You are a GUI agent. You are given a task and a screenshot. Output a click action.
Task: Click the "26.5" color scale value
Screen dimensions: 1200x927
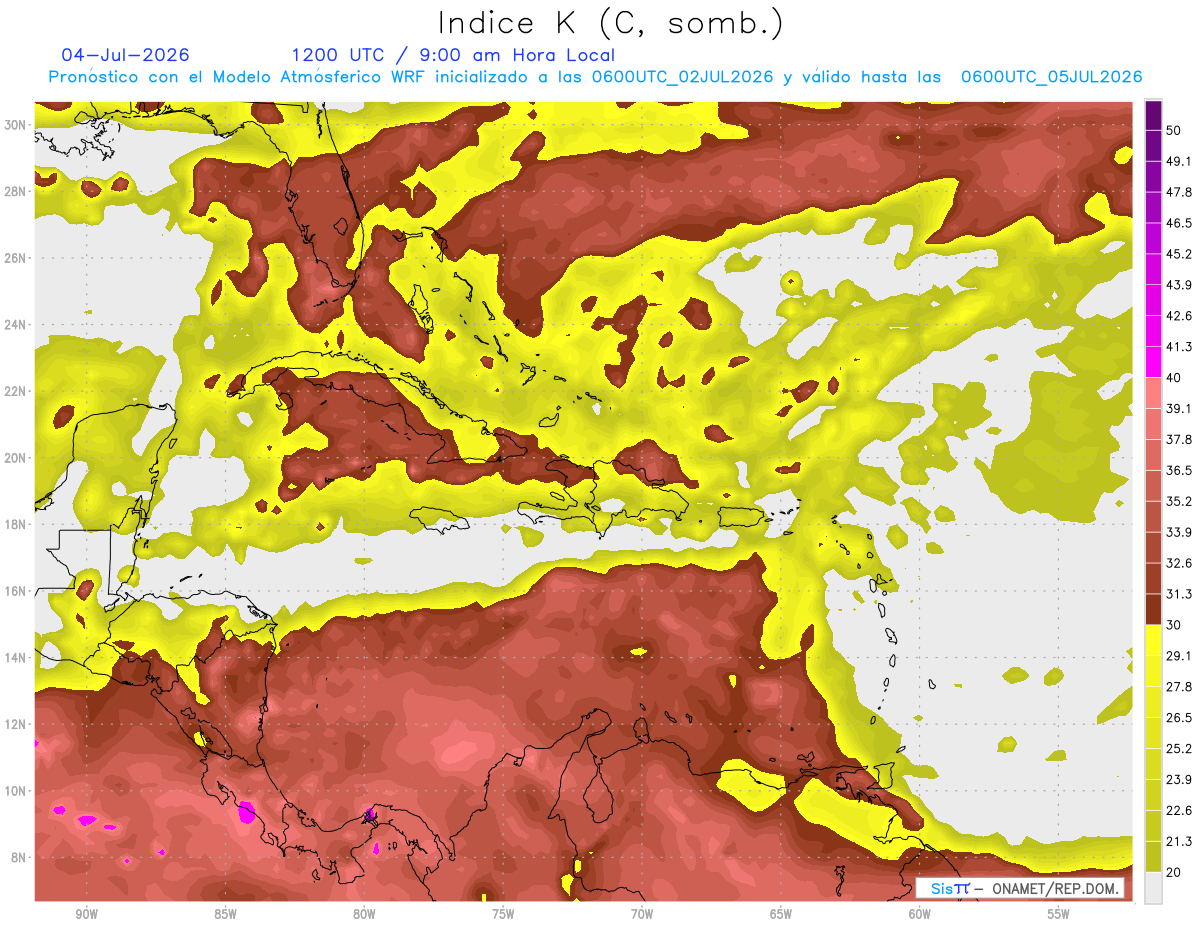pyautogui.click(x=1178, y=718)
